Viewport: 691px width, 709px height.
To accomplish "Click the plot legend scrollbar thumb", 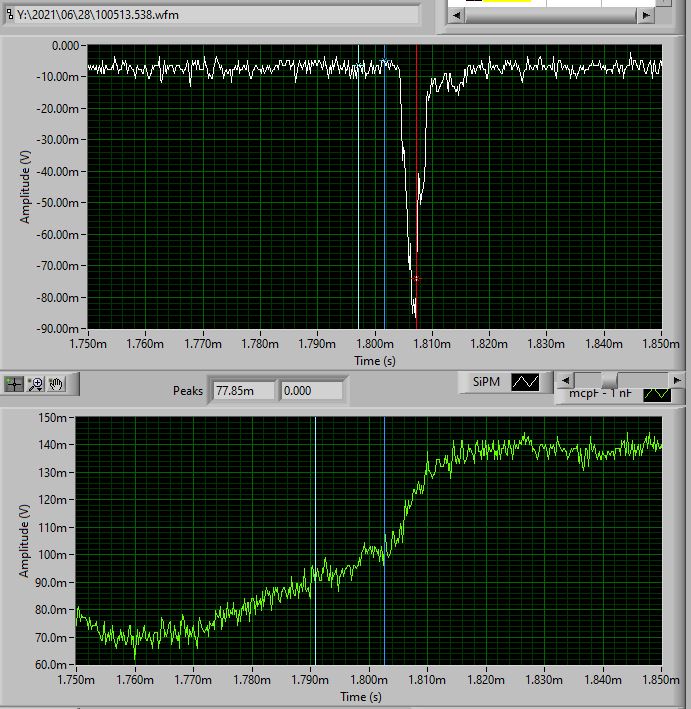I will tap(609, 380).
